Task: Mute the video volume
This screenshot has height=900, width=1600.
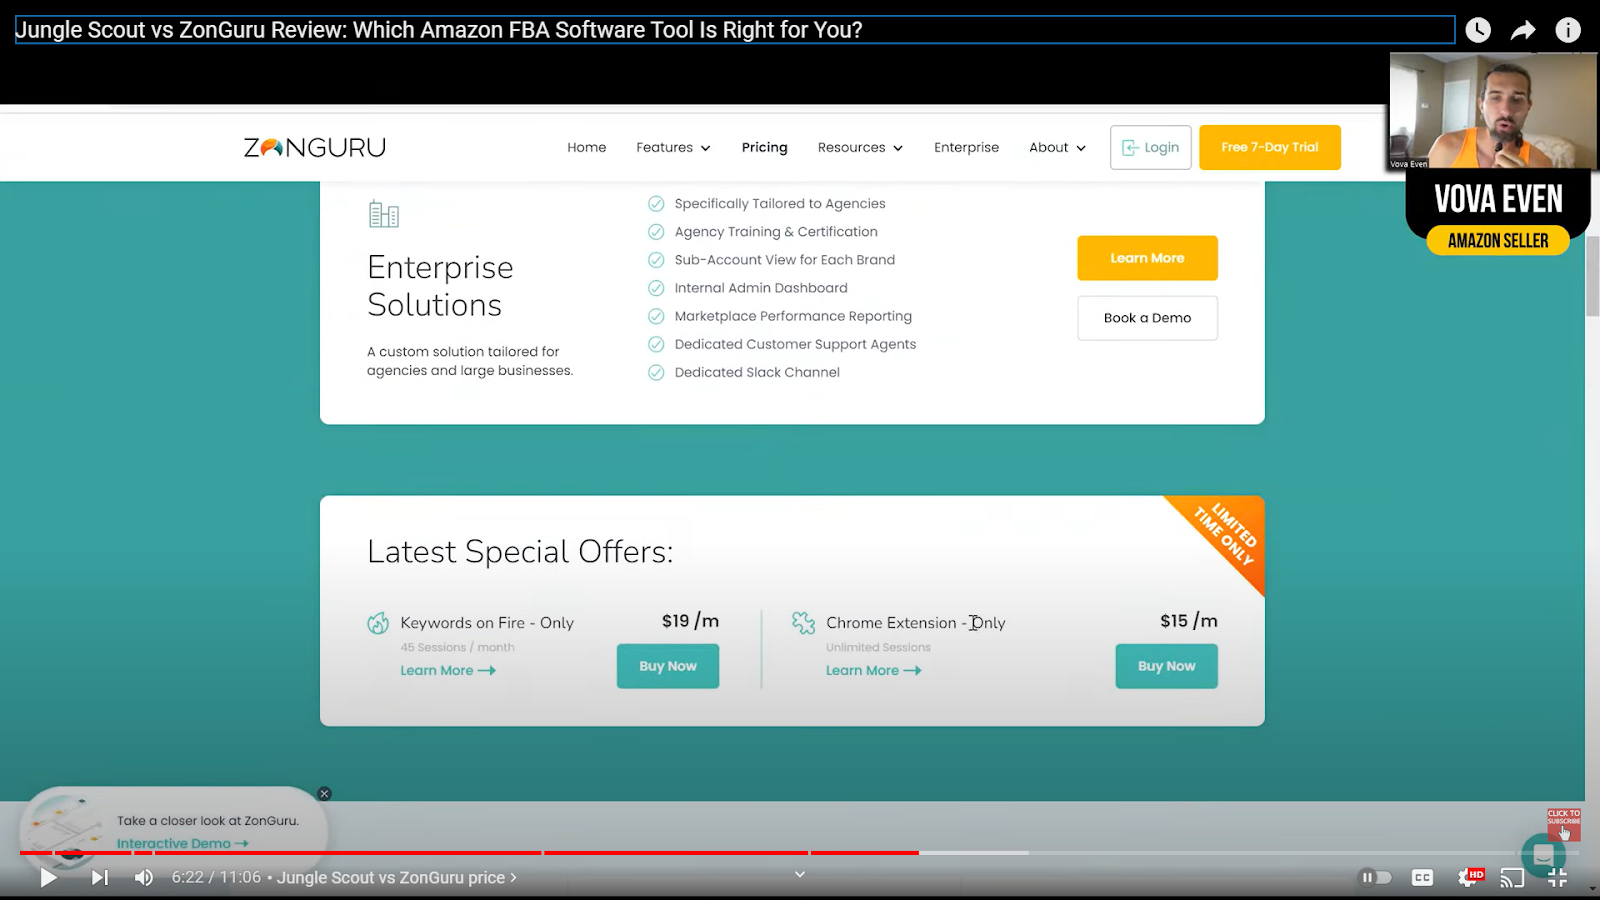Action: point(144,878)
